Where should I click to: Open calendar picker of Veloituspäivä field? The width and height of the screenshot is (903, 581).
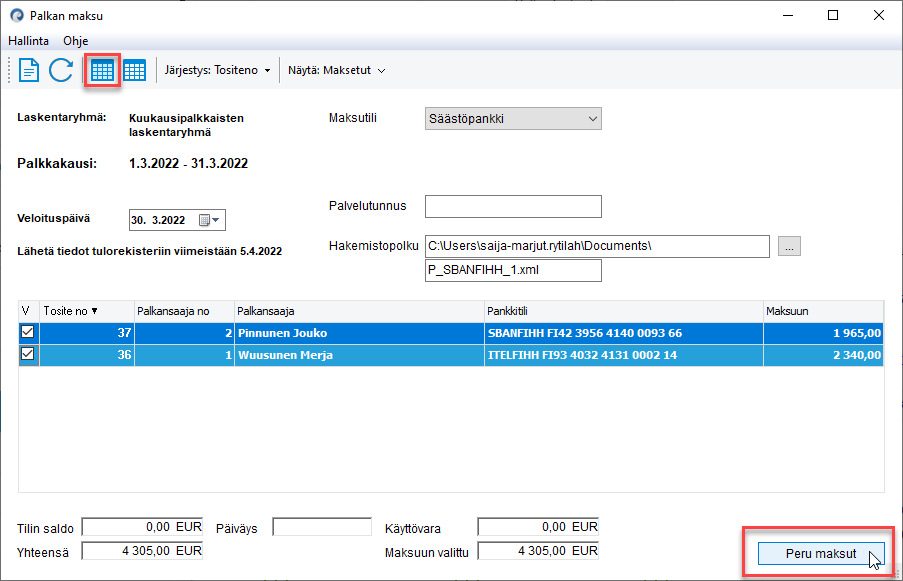click(x=209, y=220)
